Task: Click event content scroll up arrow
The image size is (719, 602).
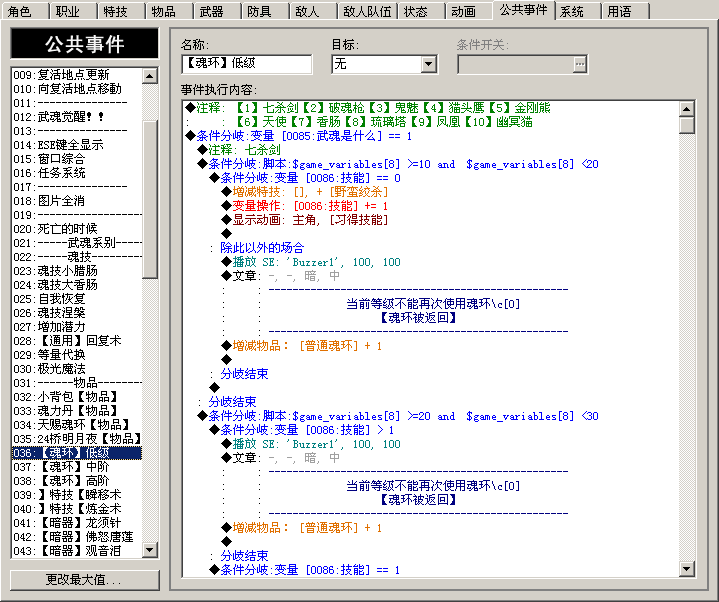Action: point(686,109)
